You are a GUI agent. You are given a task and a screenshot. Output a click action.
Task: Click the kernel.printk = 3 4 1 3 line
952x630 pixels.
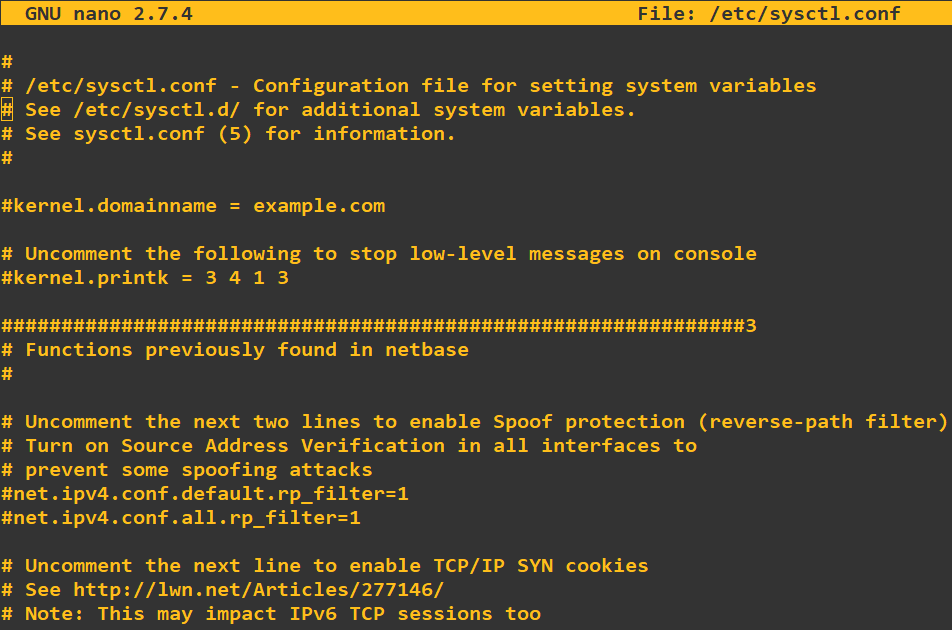(x=145, y=278)
